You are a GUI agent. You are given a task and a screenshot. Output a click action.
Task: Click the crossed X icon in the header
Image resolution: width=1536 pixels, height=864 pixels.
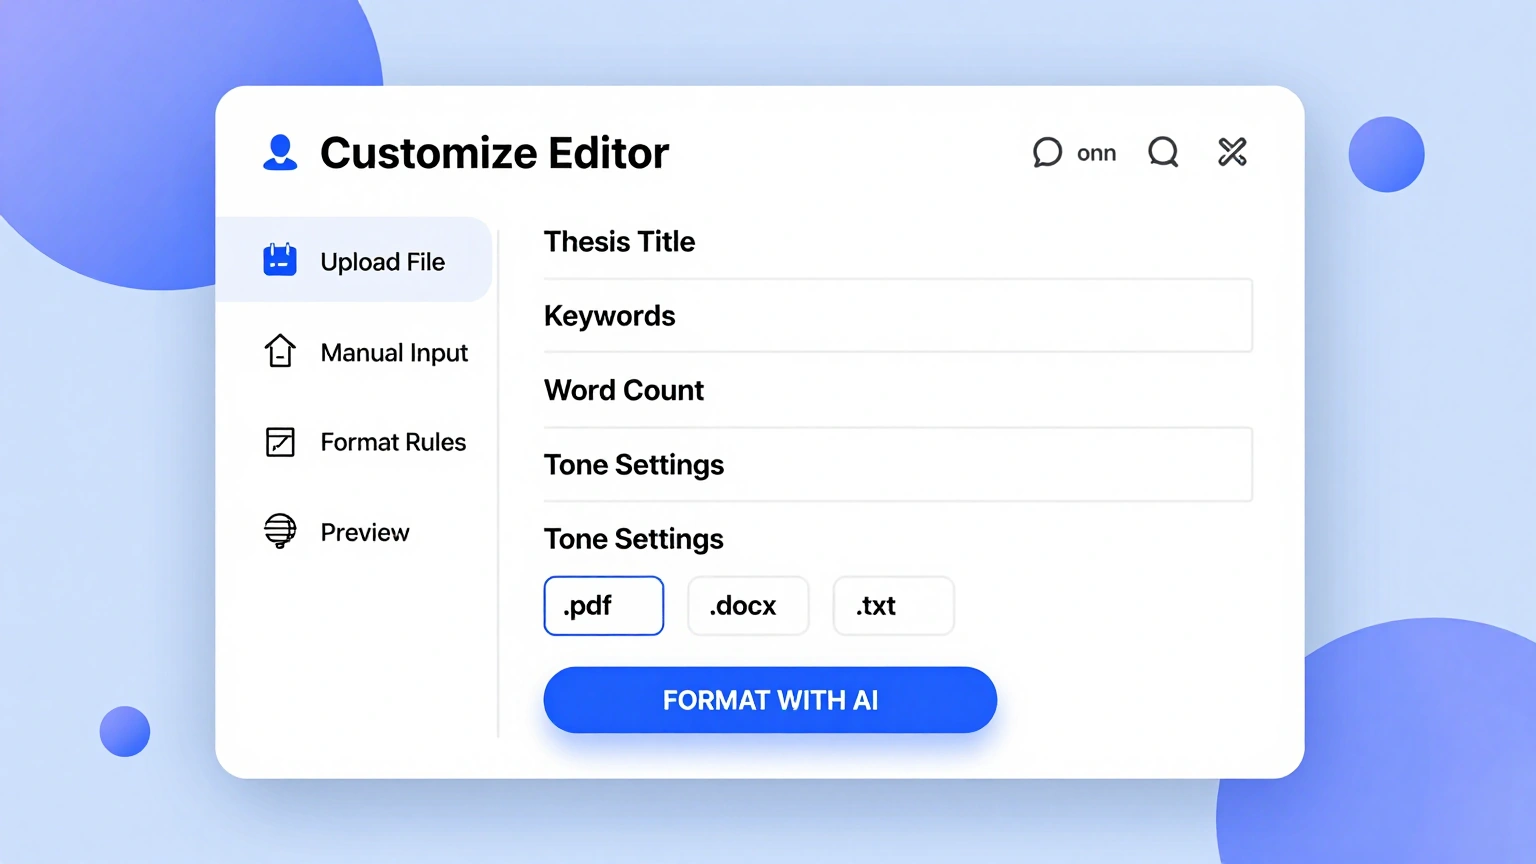(1232, 152)
